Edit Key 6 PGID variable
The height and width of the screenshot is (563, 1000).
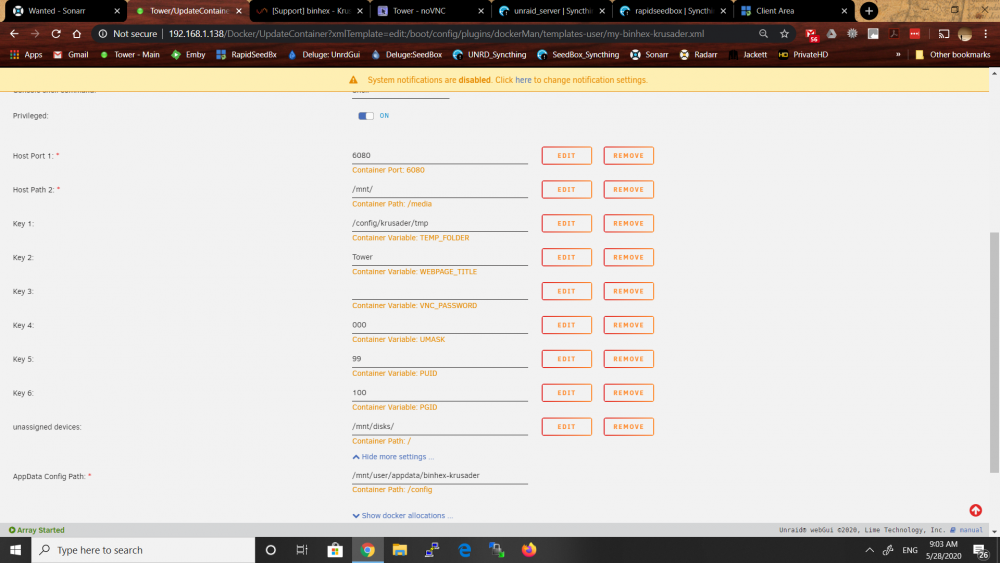pos(566,392)
